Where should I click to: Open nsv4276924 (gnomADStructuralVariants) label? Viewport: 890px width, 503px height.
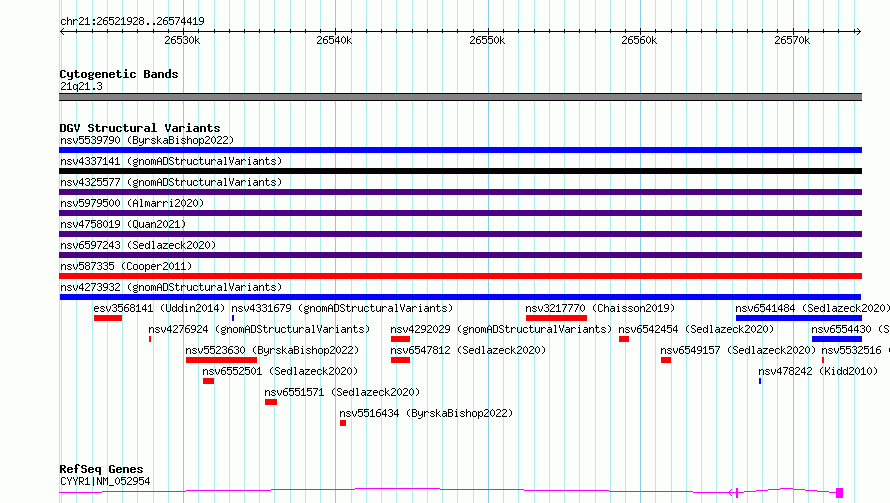[x=259, y=329]
